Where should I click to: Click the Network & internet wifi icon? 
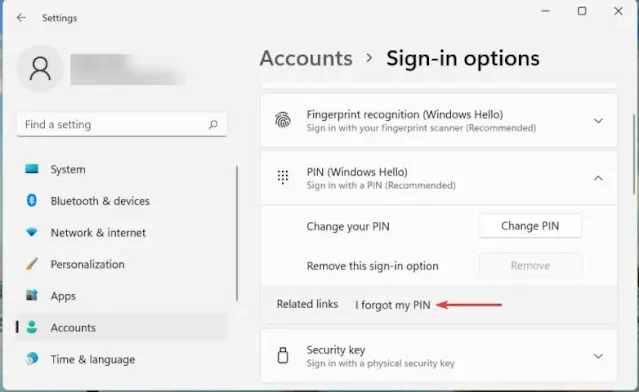click(32, 232)
